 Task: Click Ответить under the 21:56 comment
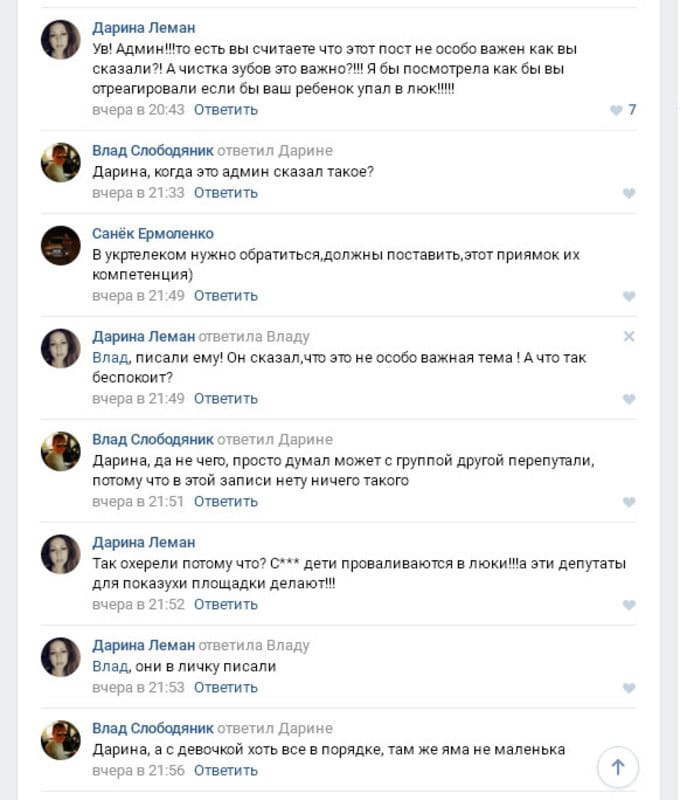(226, 771)
